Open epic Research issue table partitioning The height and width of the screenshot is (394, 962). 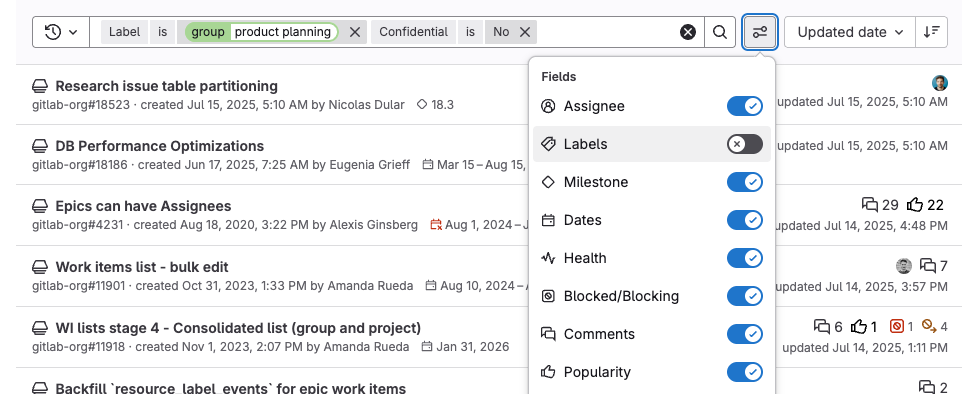166,86
